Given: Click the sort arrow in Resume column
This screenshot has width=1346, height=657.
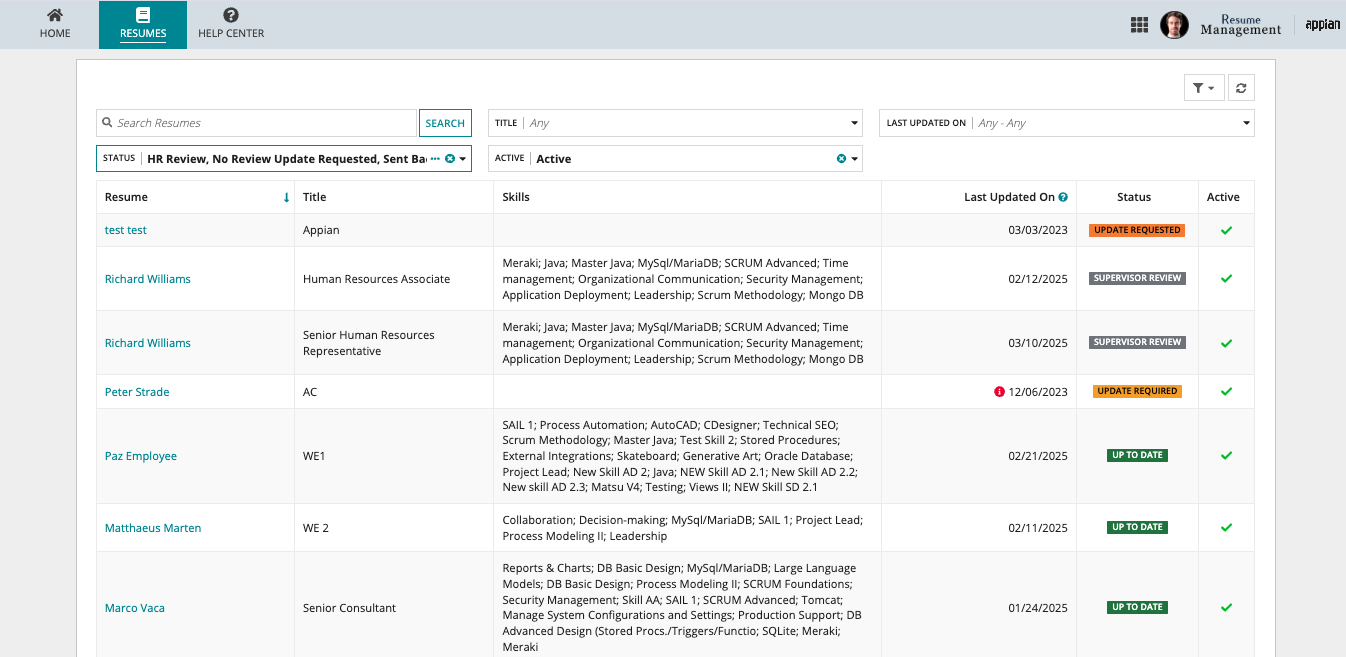Looking at the screenshot, I should click(287, 197).
